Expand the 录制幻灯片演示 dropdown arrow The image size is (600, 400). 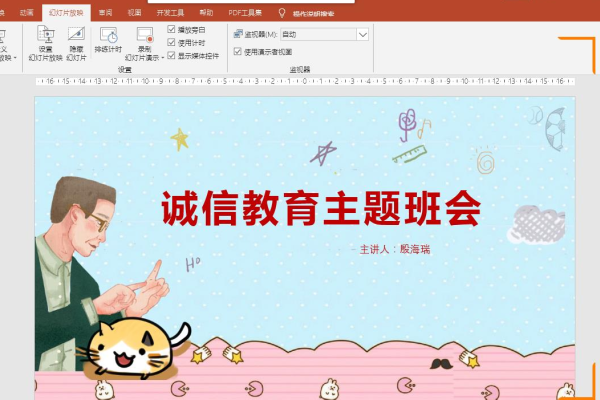coord(162,58)
